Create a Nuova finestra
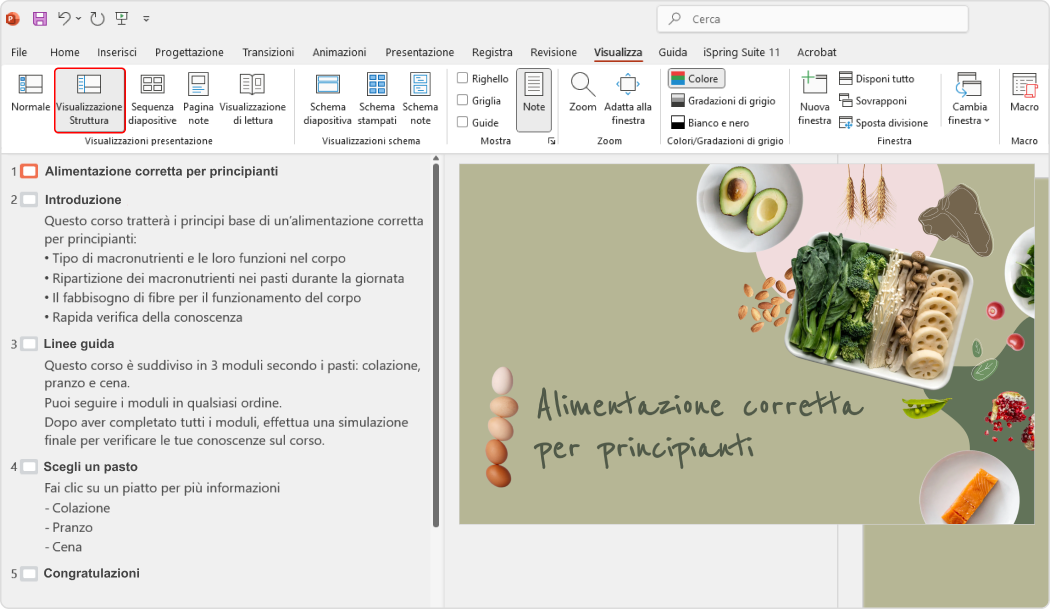 [x=815, y=98]
